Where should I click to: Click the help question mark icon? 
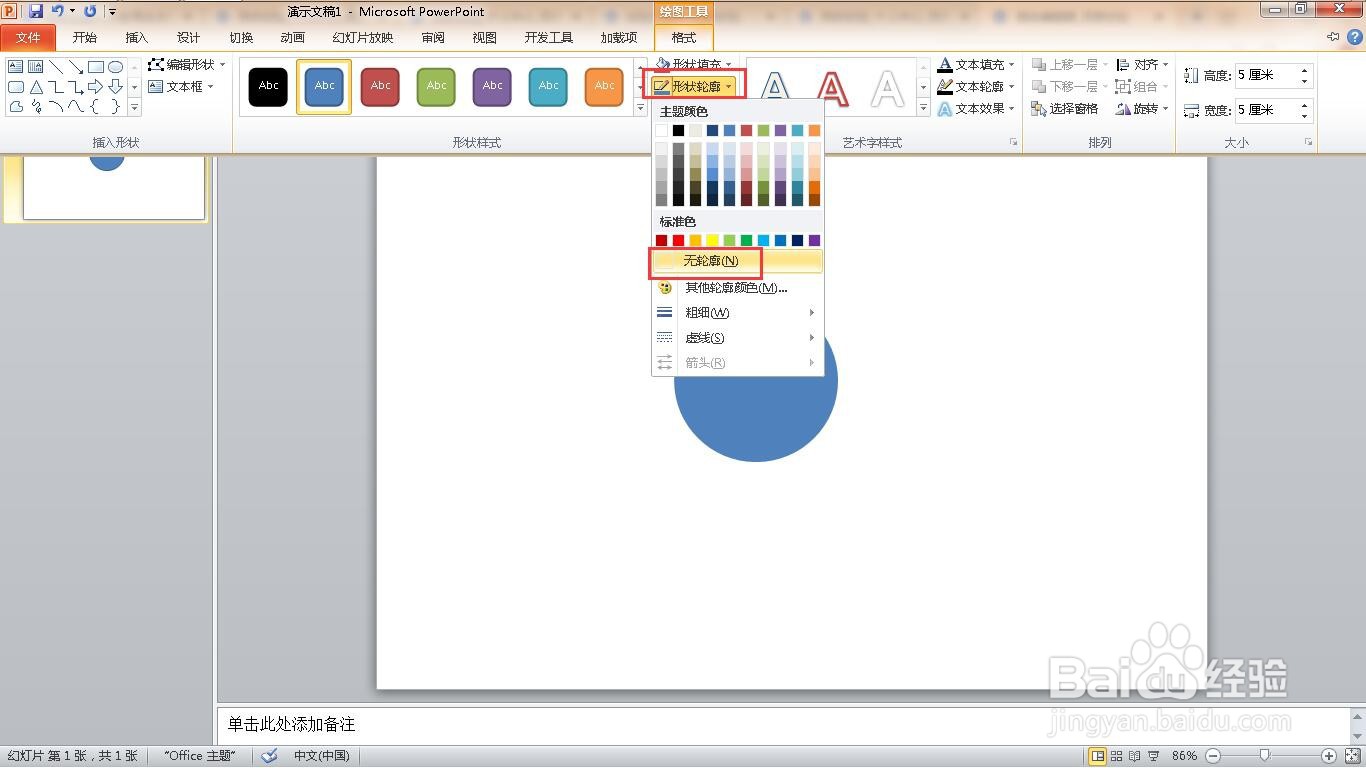1353,37
